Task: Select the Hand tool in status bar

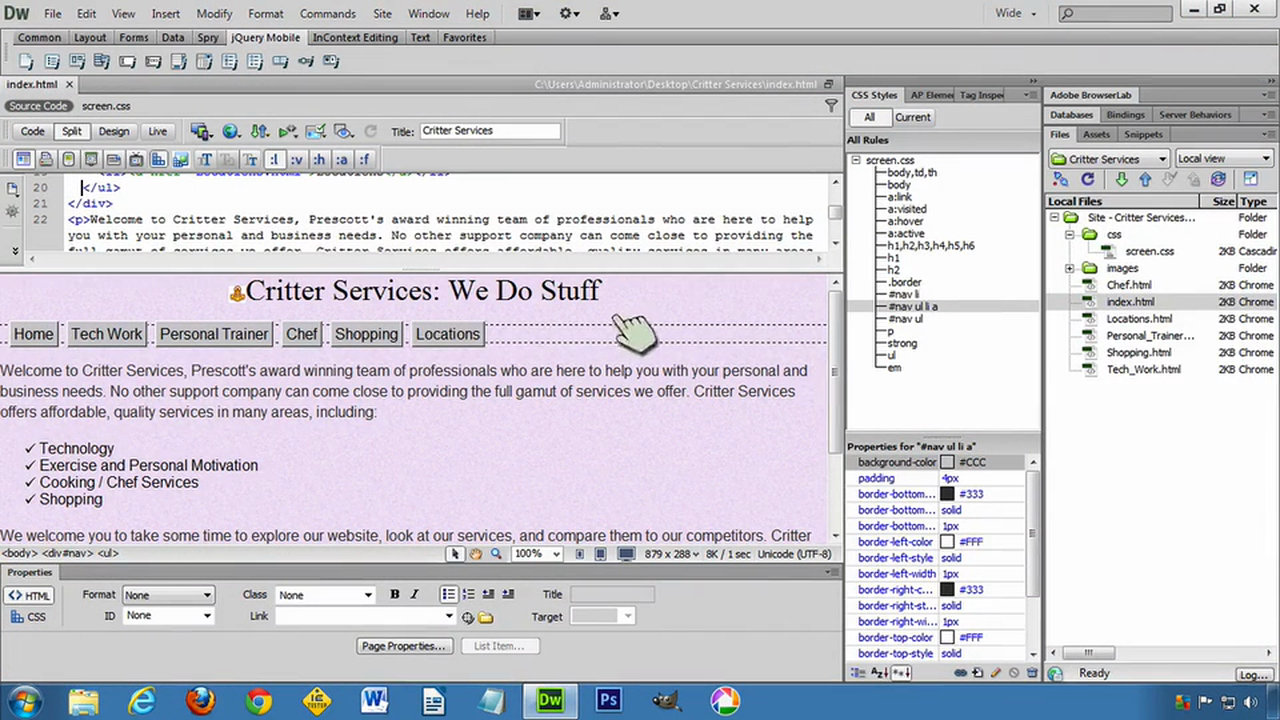Action: 475,553
